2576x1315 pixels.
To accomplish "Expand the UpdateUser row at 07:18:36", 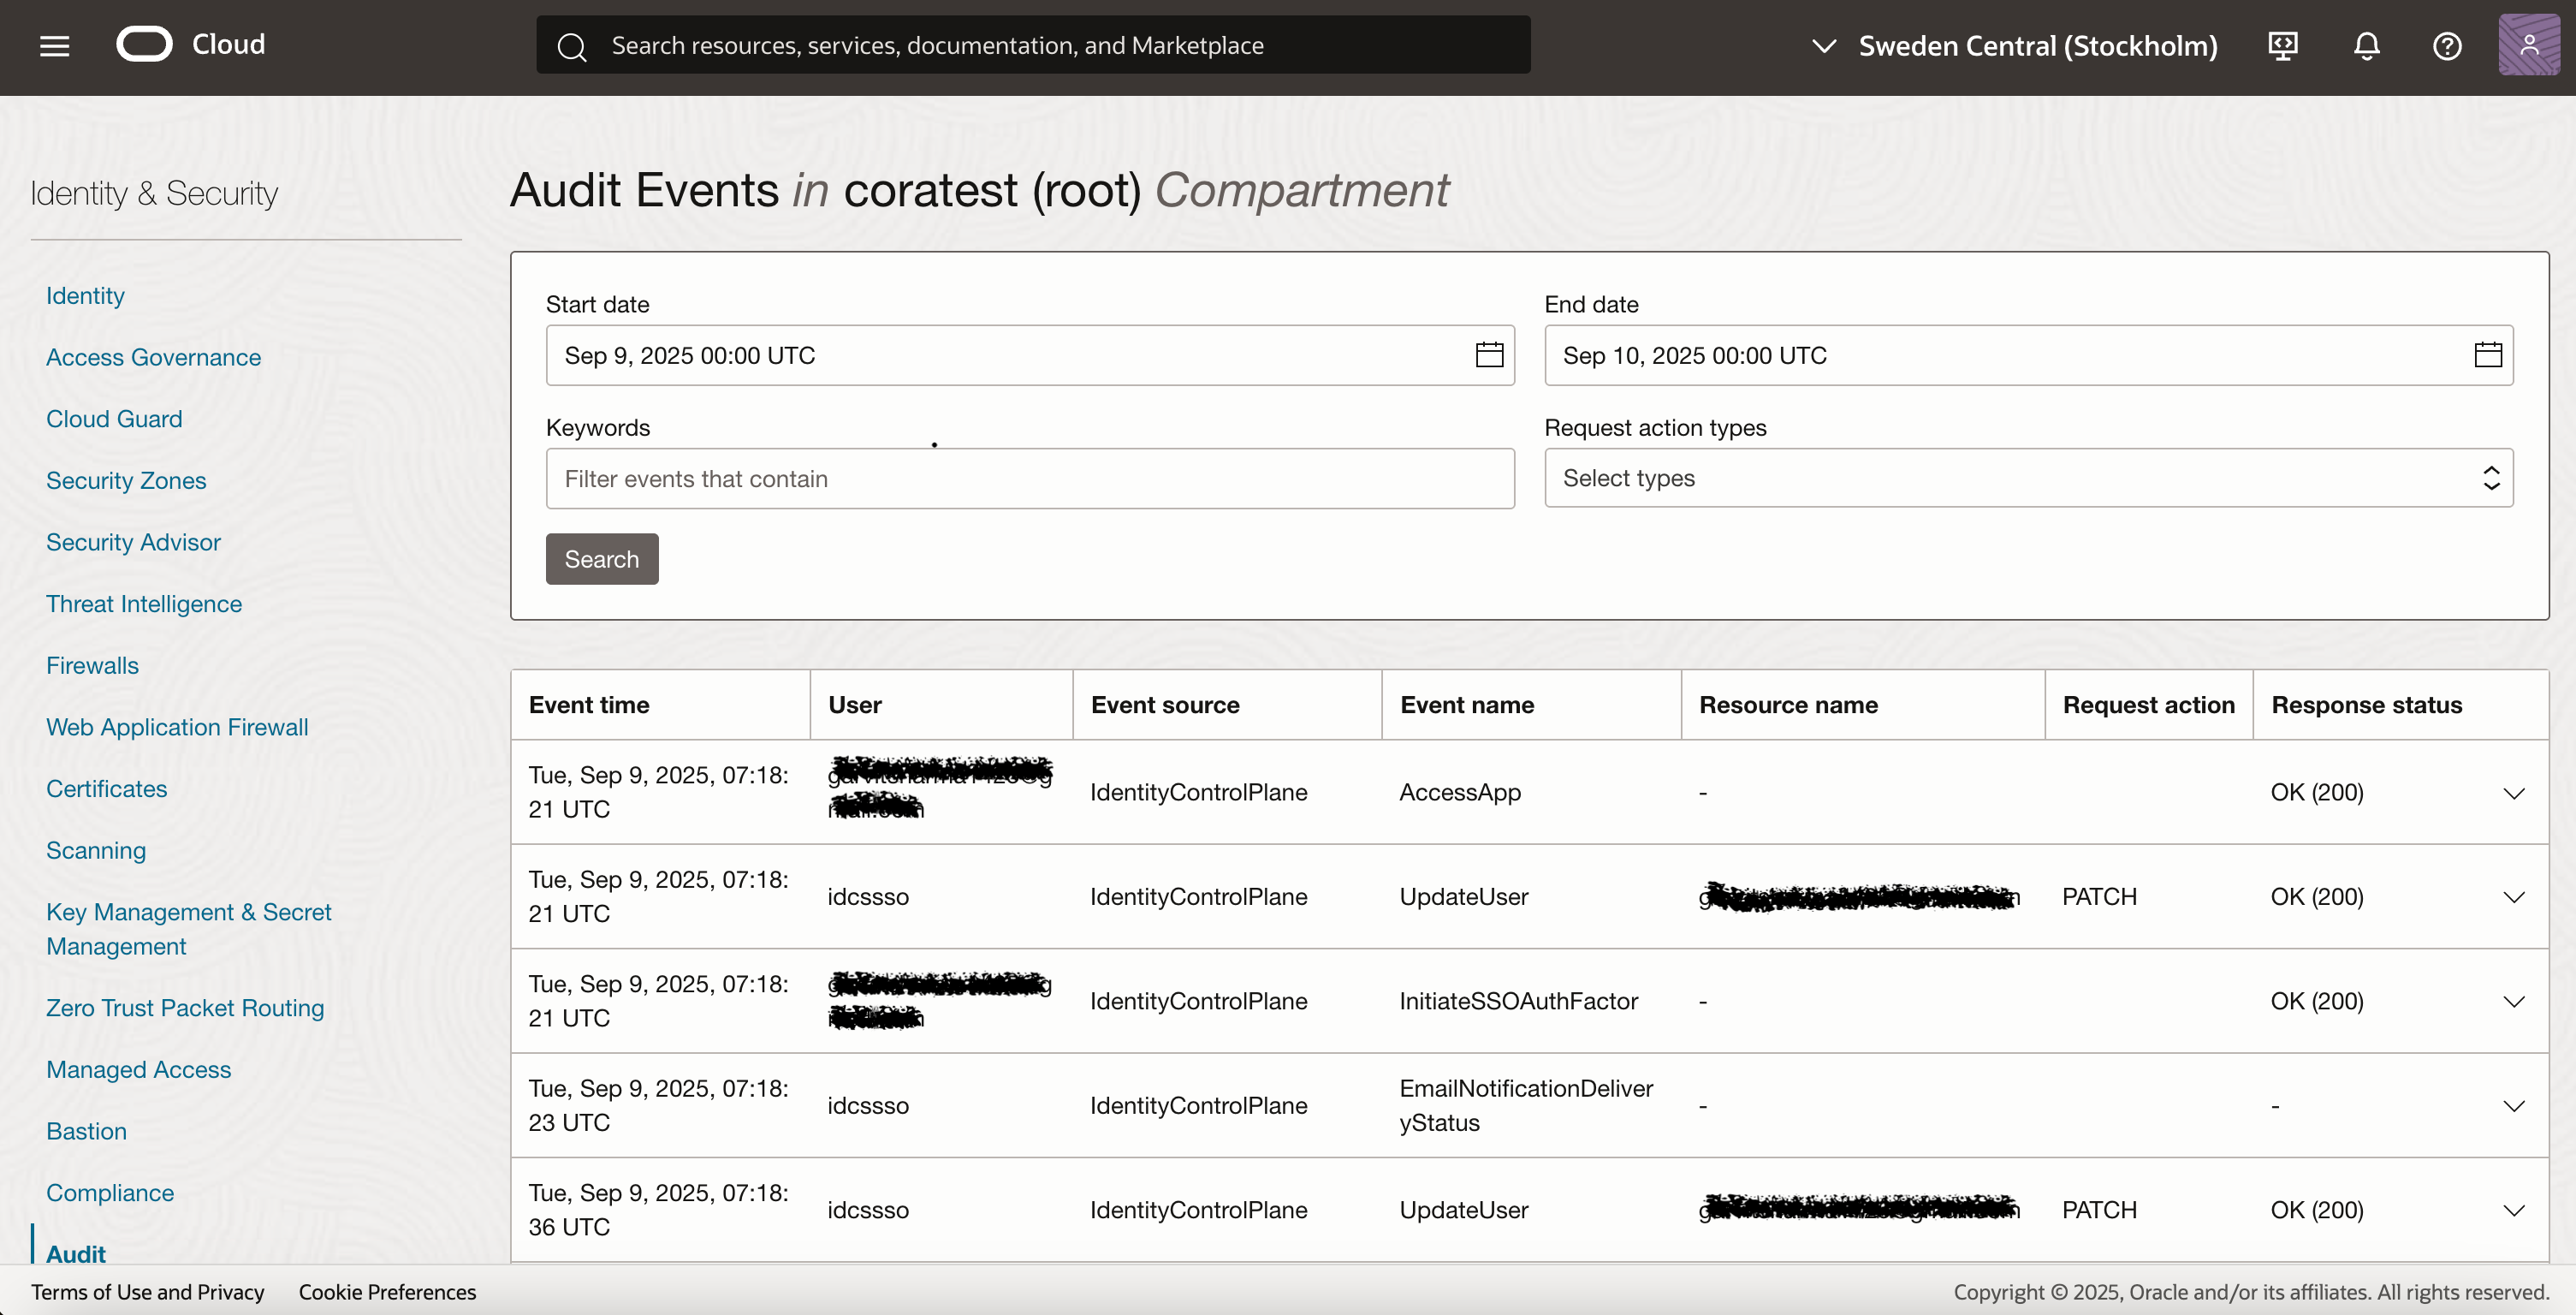I will [x=2513, y=1210].
